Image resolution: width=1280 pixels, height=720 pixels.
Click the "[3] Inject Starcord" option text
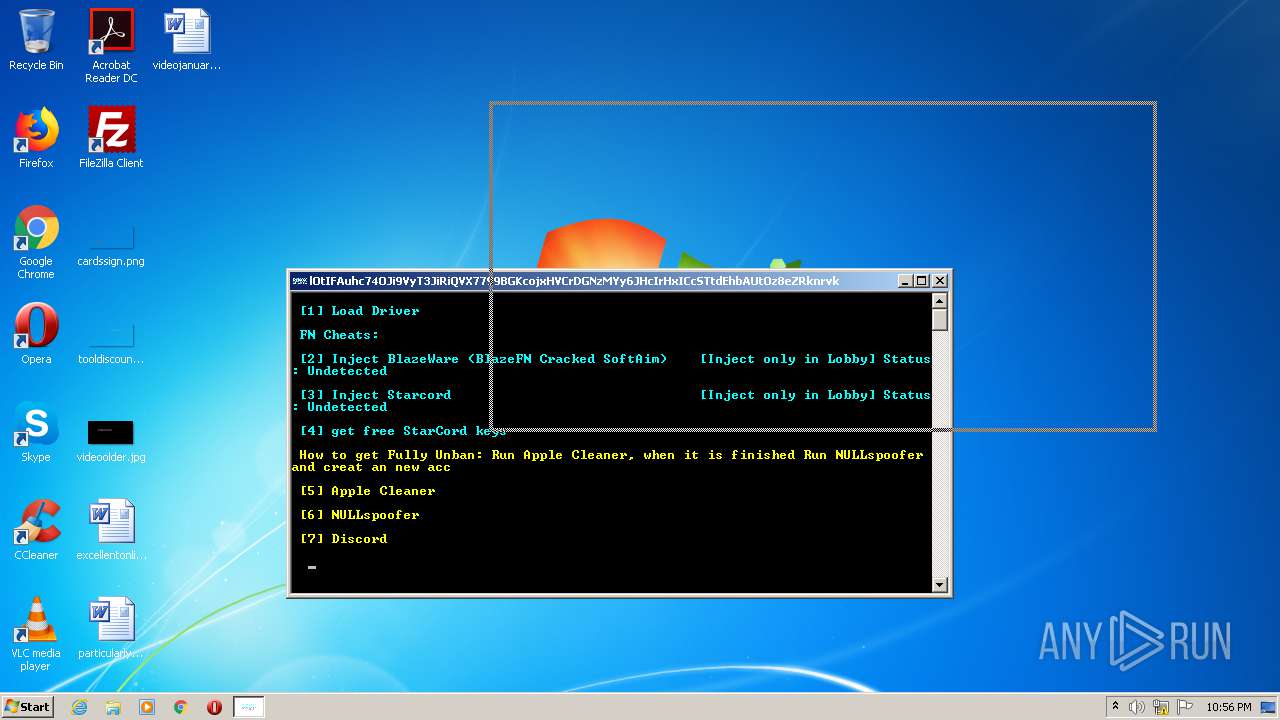375,395
